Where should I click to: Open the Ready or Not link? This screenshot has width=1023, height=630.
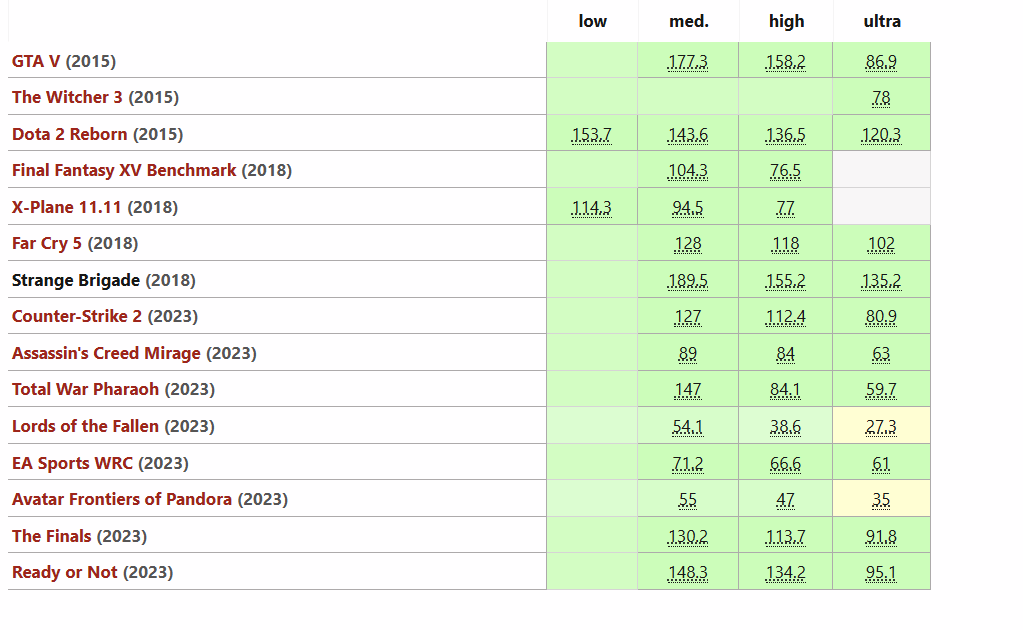point(65,573)
